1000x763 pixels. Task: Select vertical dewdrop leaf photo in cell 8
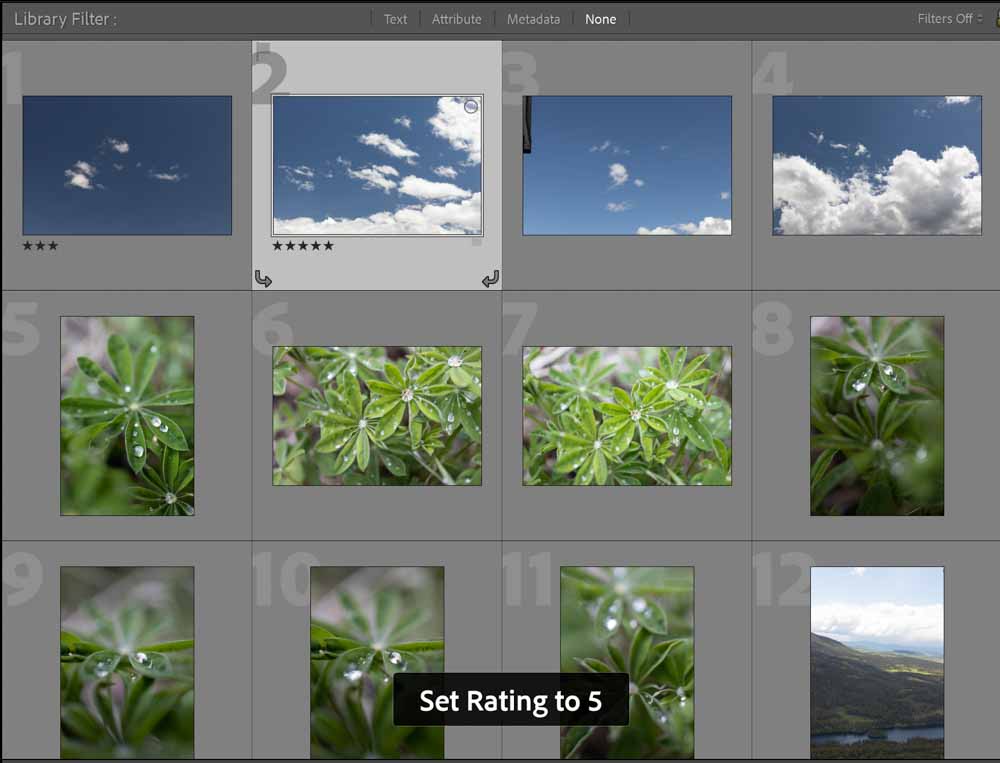click(x=877, y=416)
